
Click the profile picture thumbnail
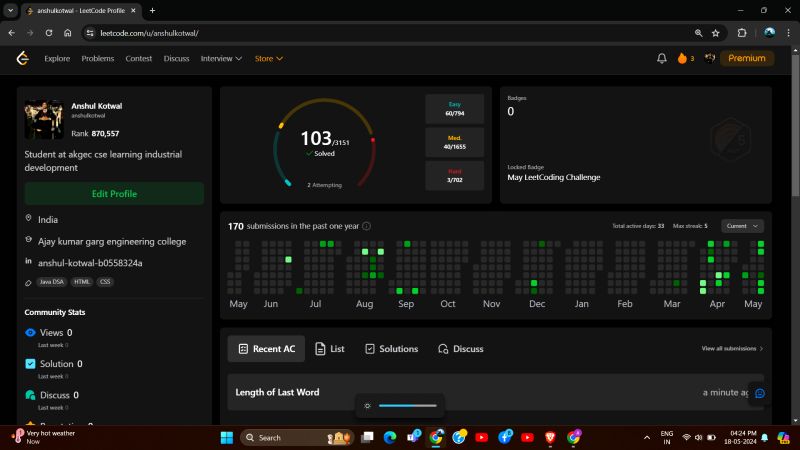[x=44, y=119]
